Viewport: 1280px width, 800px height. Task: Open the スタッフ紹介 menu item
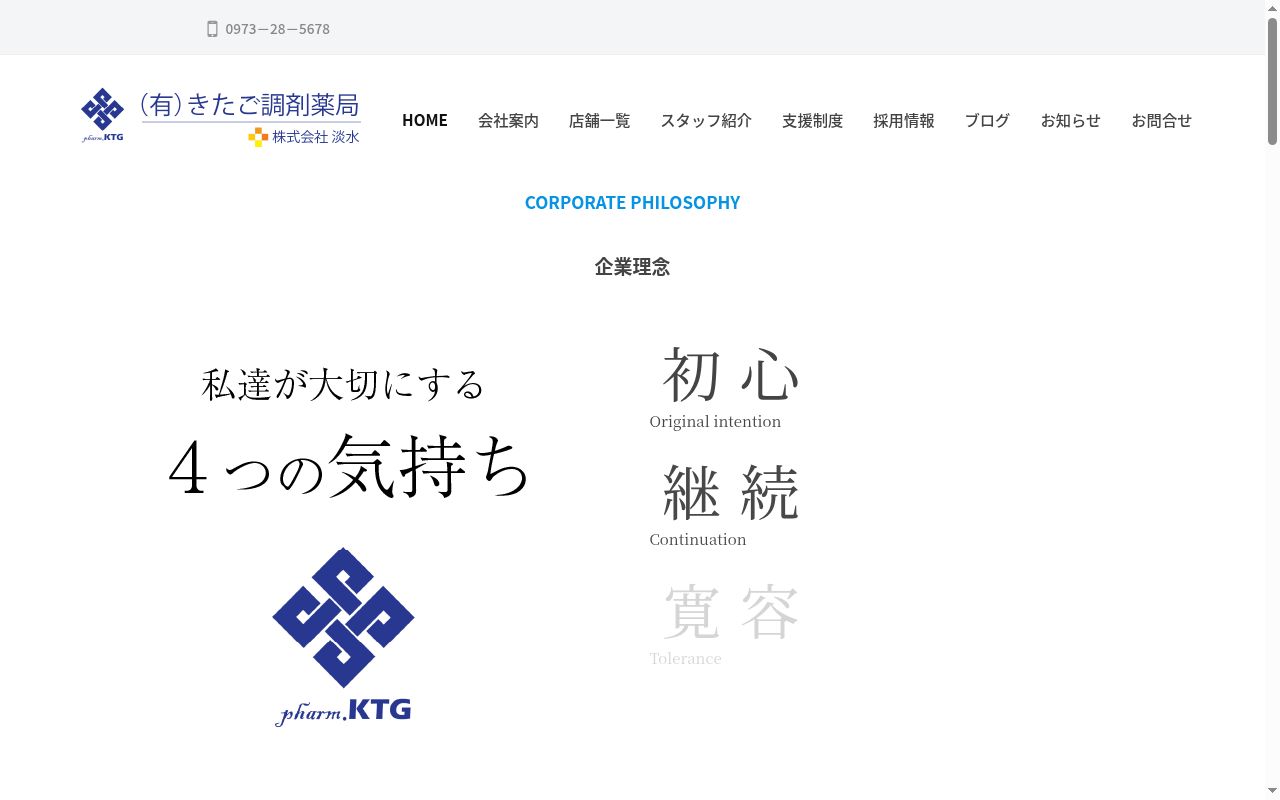tap(706, 120)
